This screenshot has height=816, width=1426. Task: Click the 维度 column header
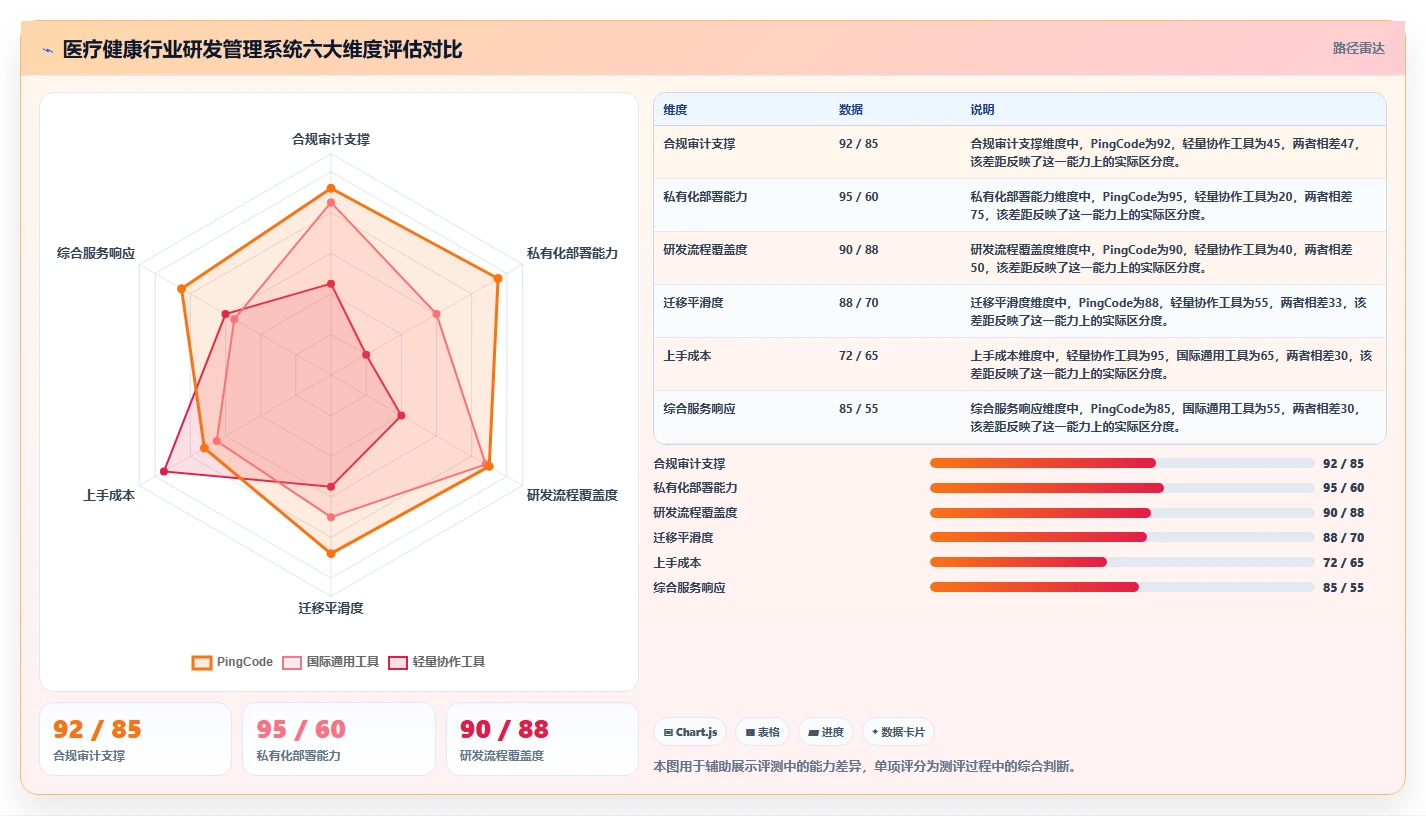coord(676,110)
